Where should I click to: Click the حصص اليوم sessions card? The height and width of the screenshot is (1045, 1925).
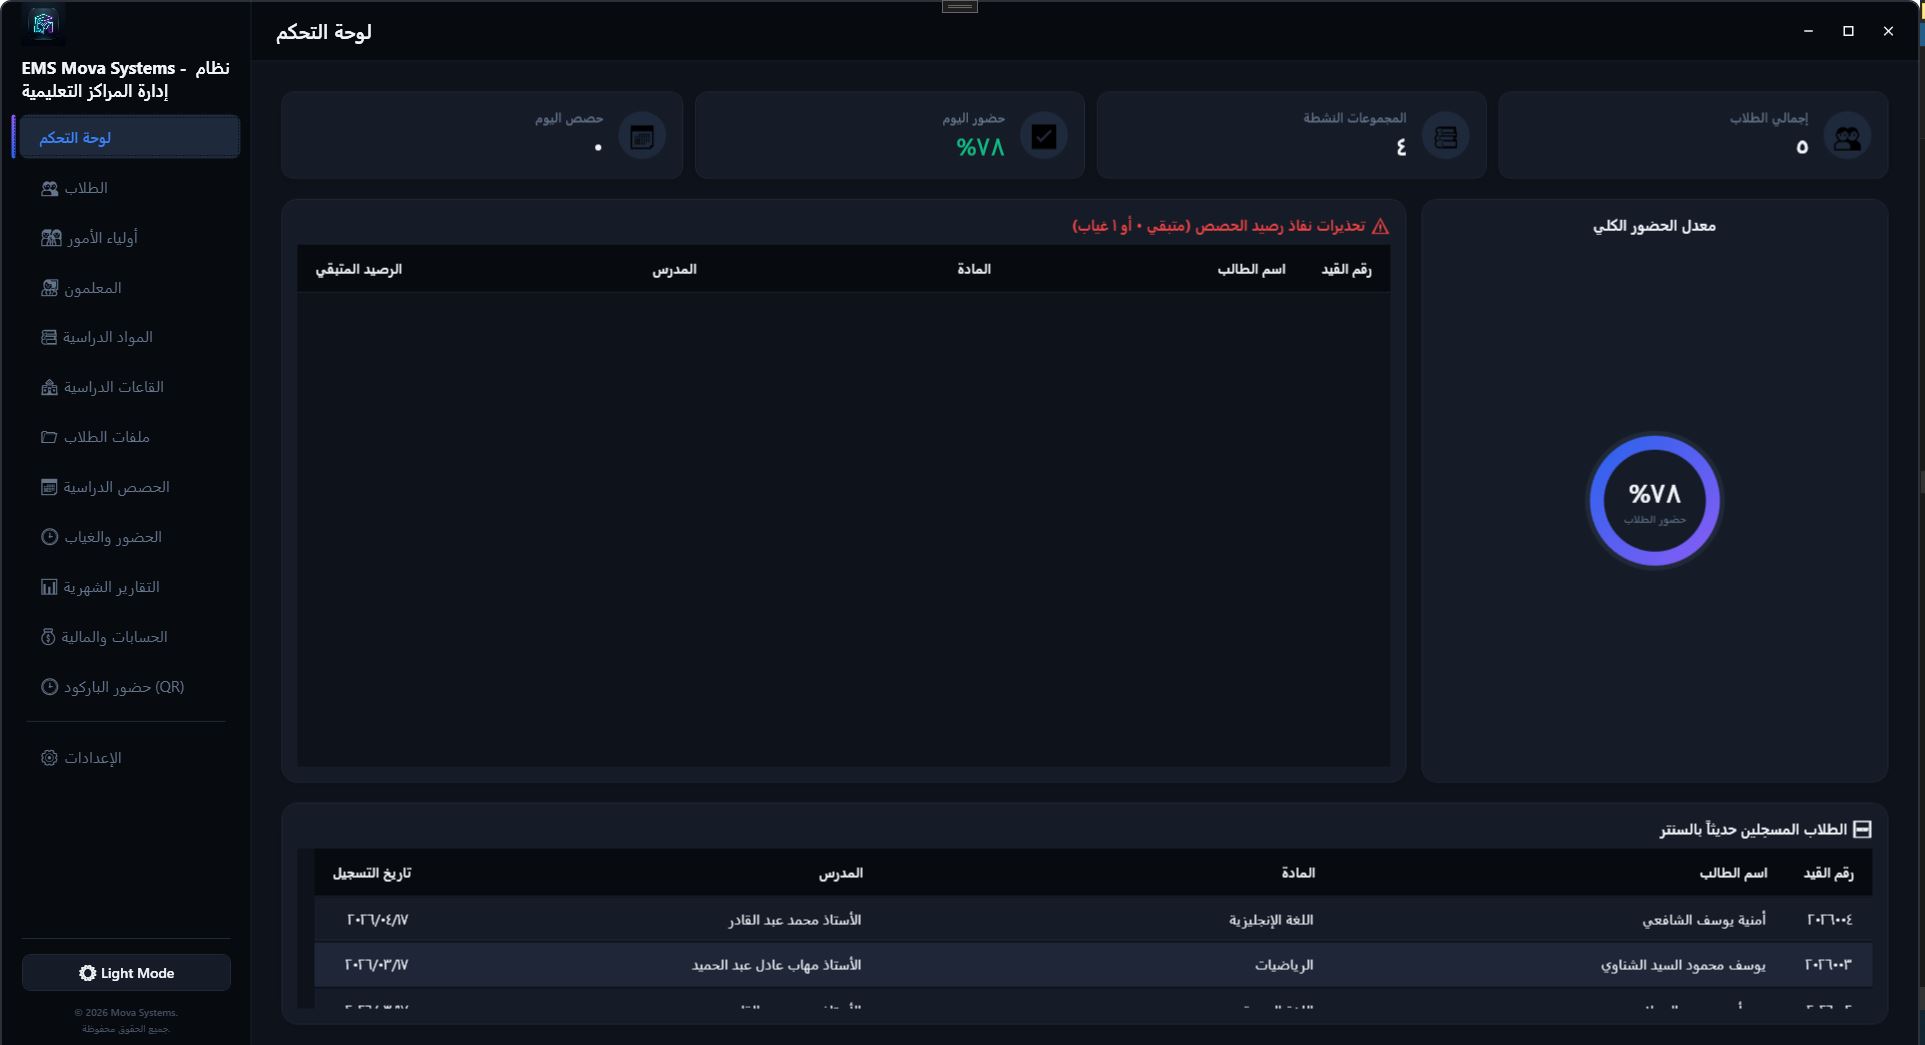(482, 135)
